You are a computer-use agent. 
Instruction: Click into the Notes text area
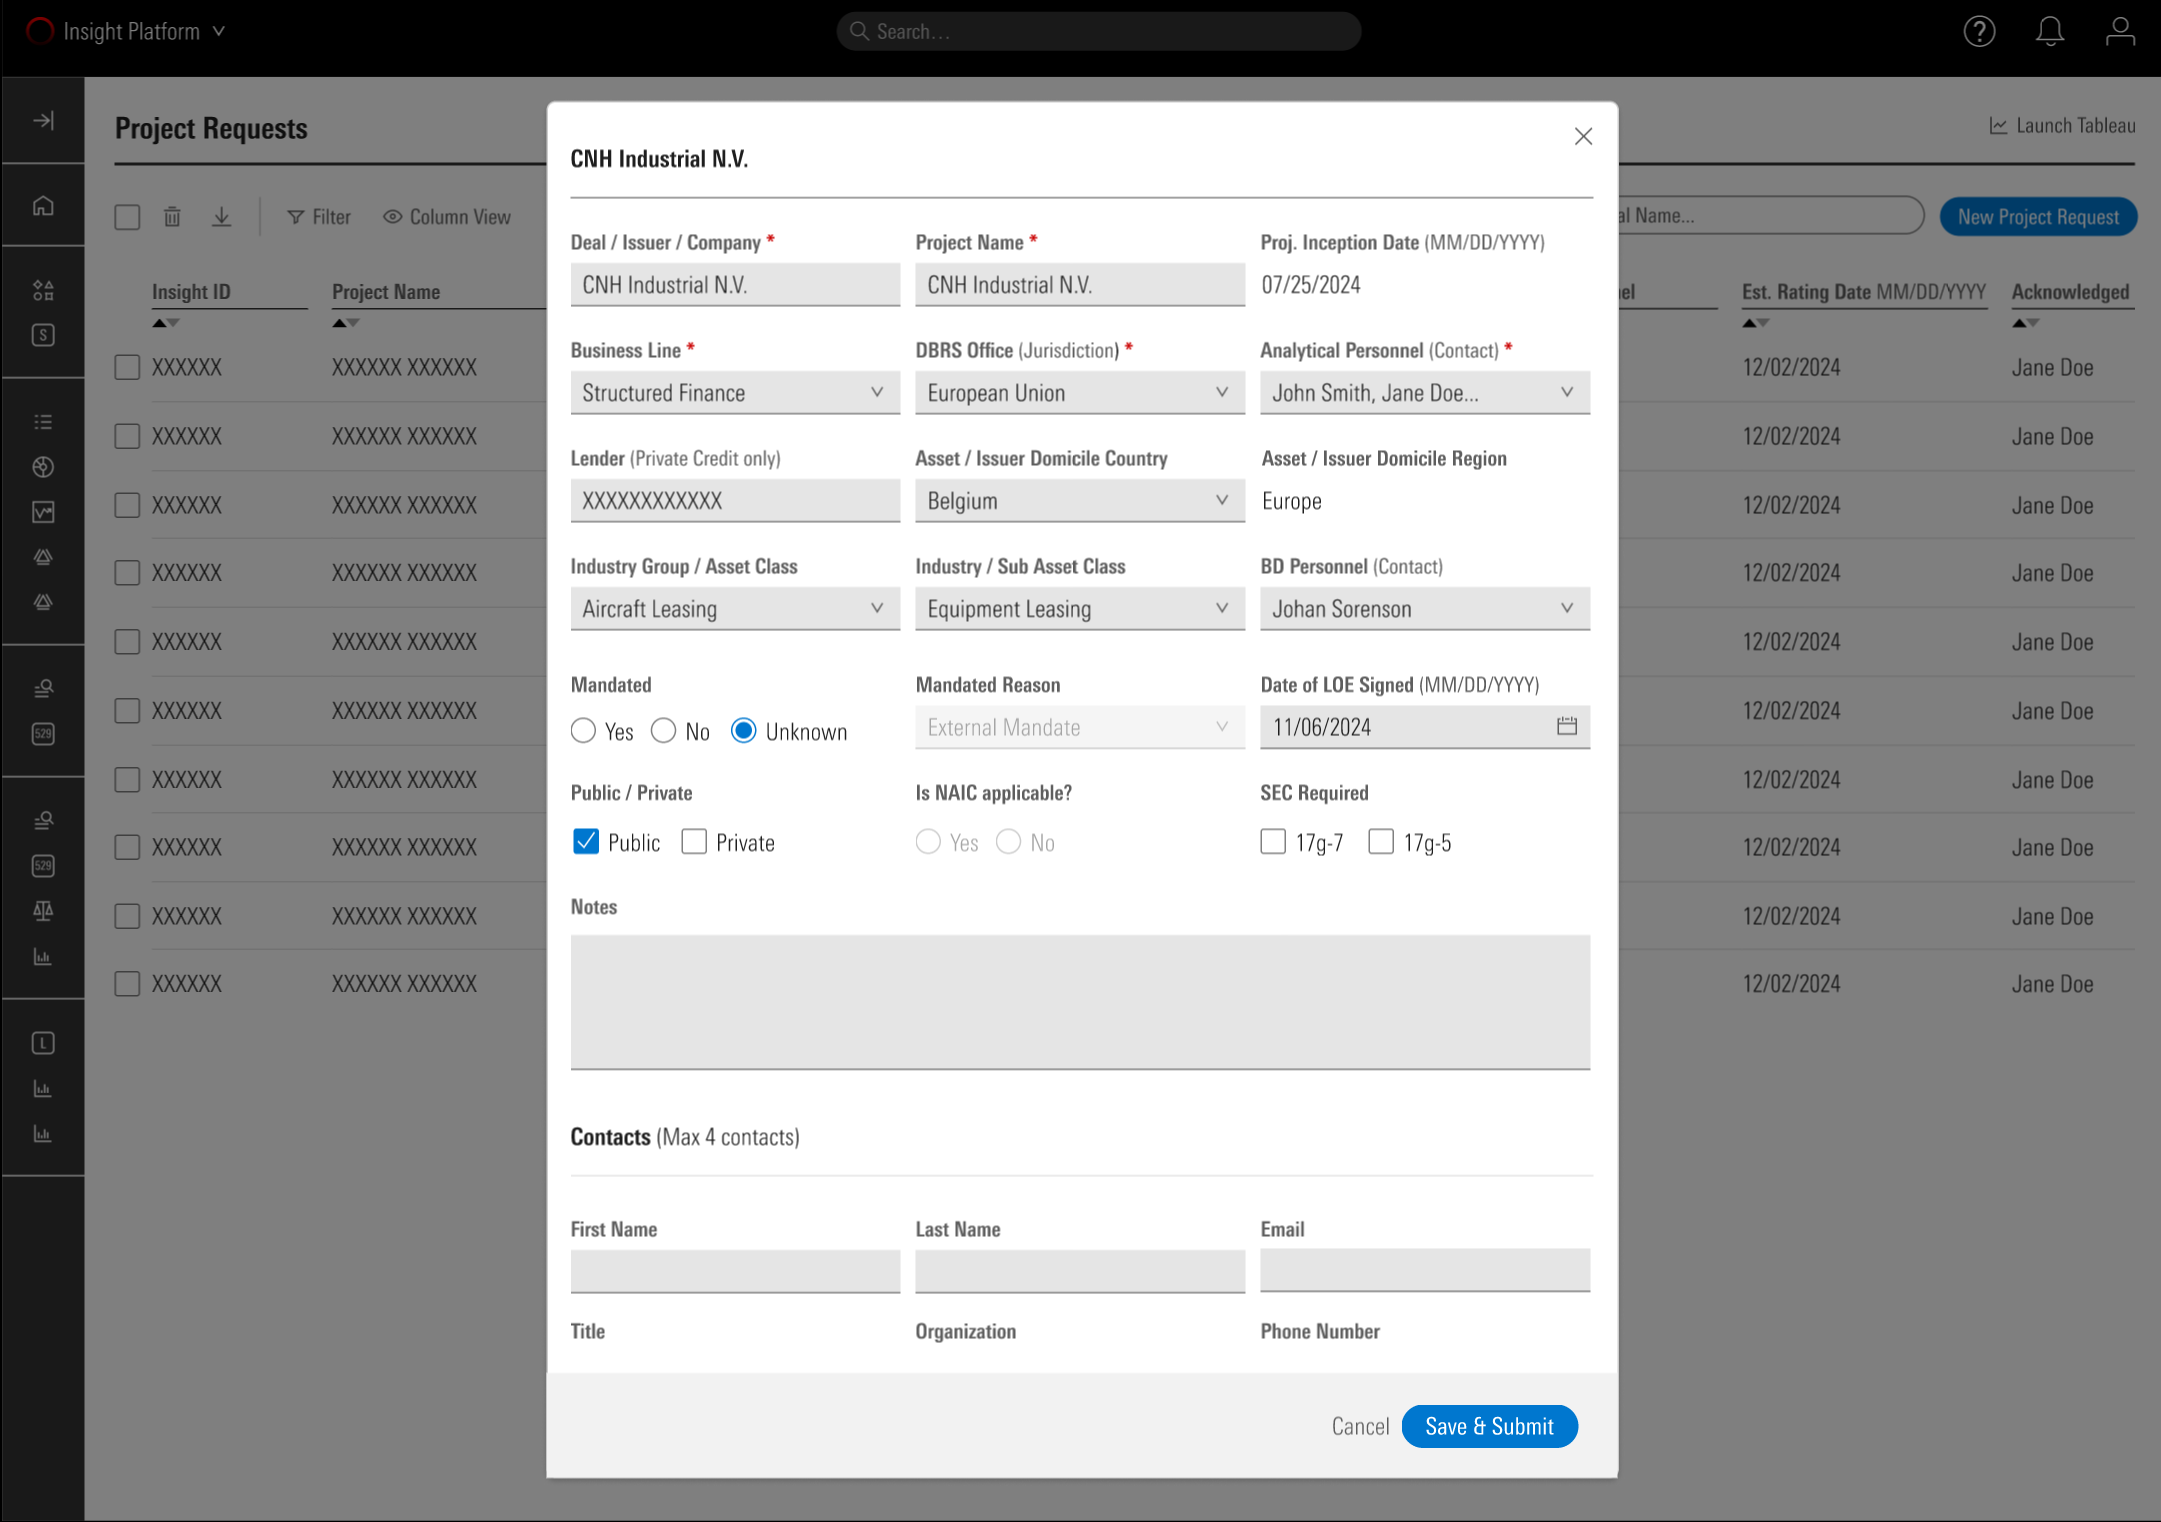[1080, 1002]
